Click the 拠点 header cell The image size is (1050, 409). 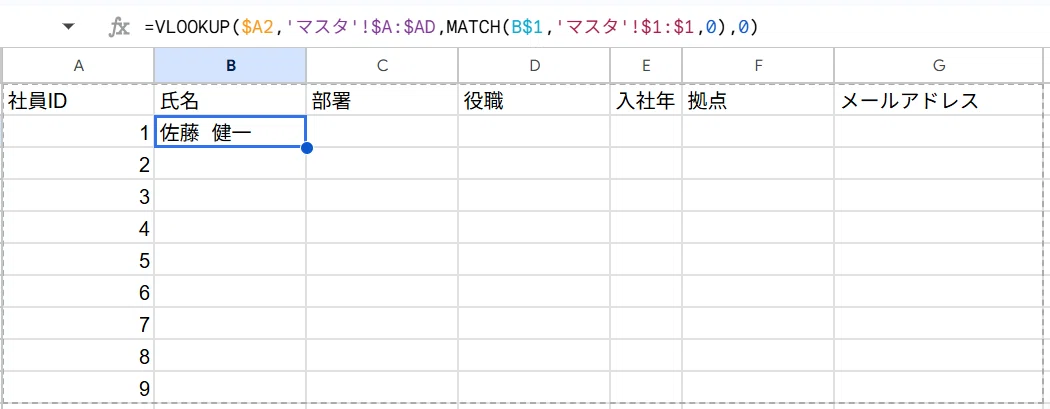[x=758, y=100]
